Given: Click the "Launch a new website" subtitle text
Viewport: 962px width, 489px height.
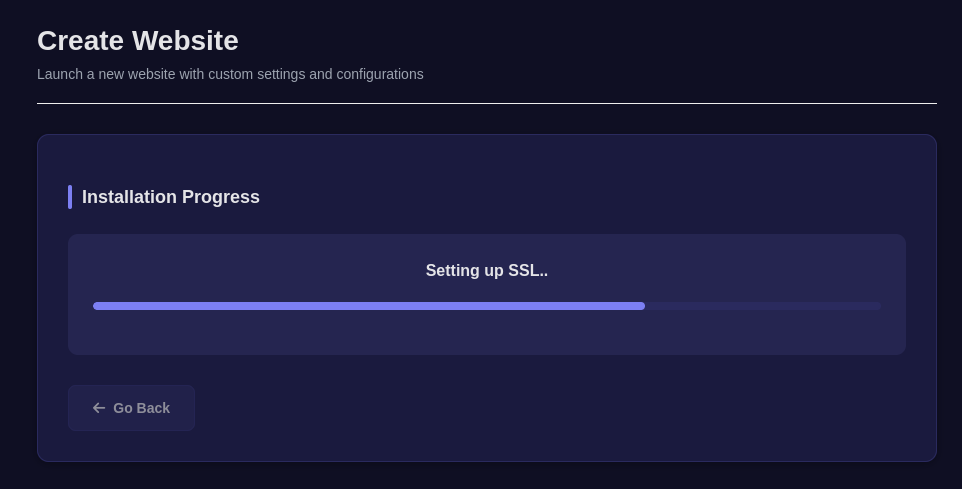Looking at the screenshot, I should (230, 74).
